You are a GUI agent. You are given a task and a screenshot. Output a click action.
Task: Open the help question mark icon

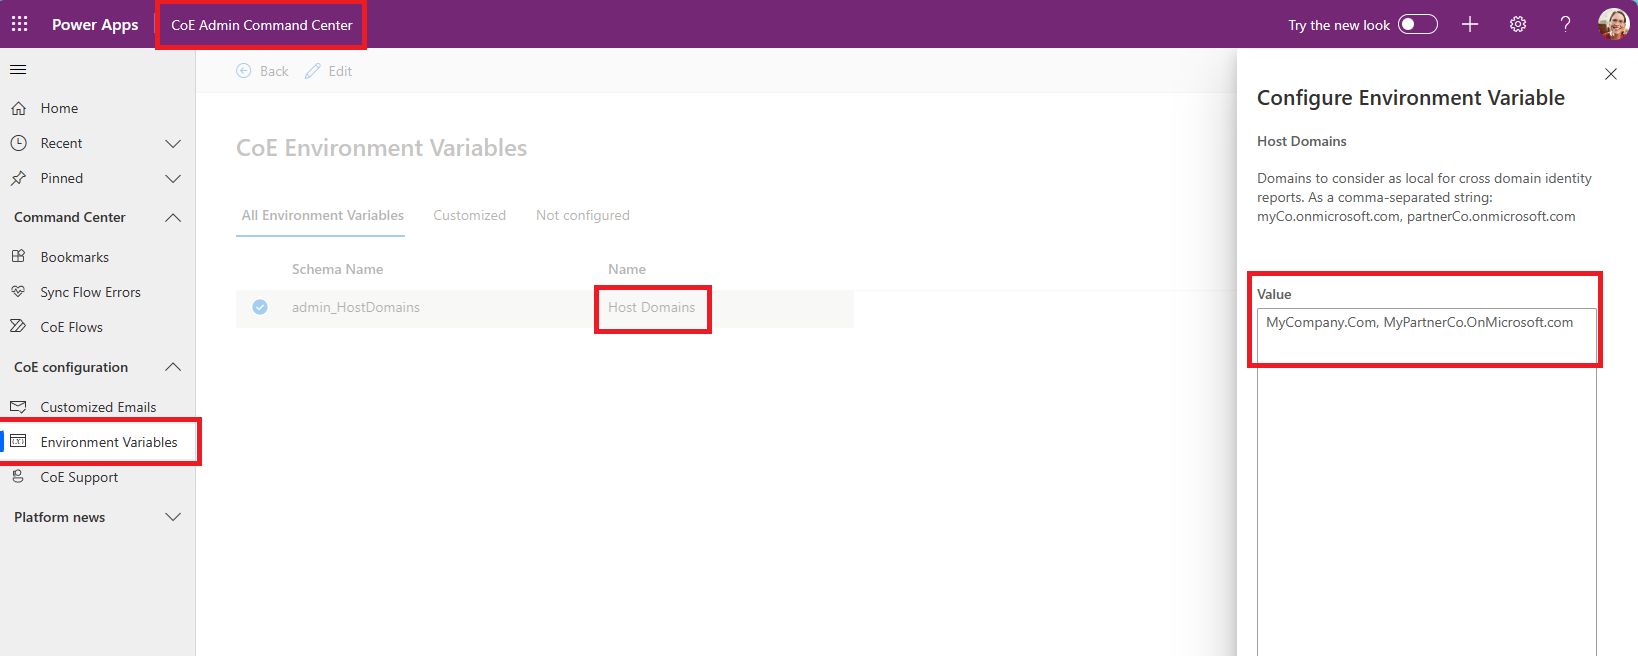coord(1565,24)
